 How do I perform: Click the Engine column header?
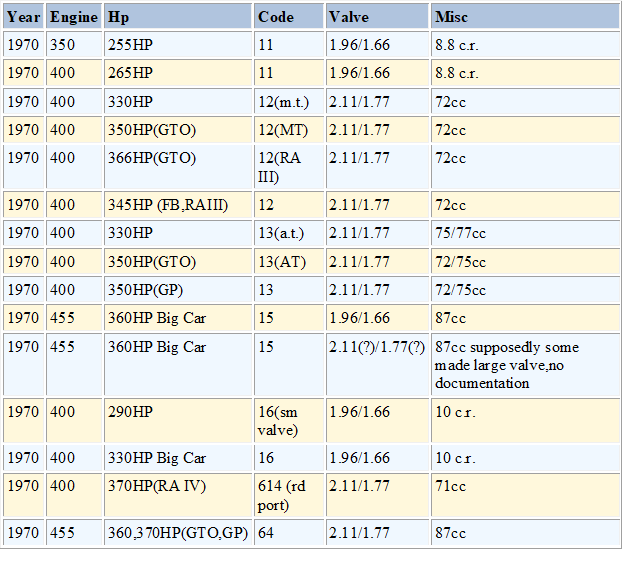(x=74, y=17)
